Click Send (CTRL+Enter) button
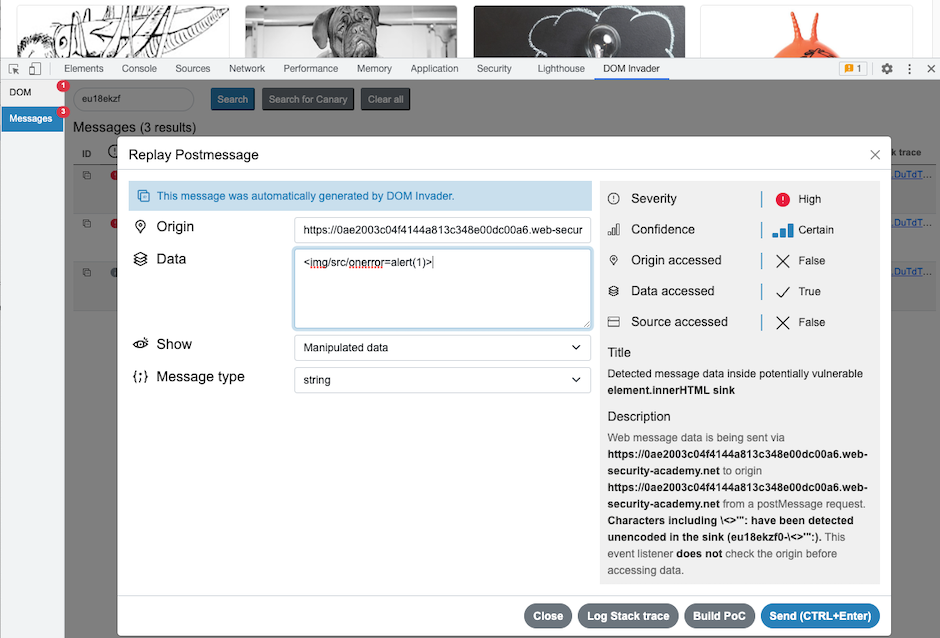Screen dimensions: 940x638 point(819,616)
